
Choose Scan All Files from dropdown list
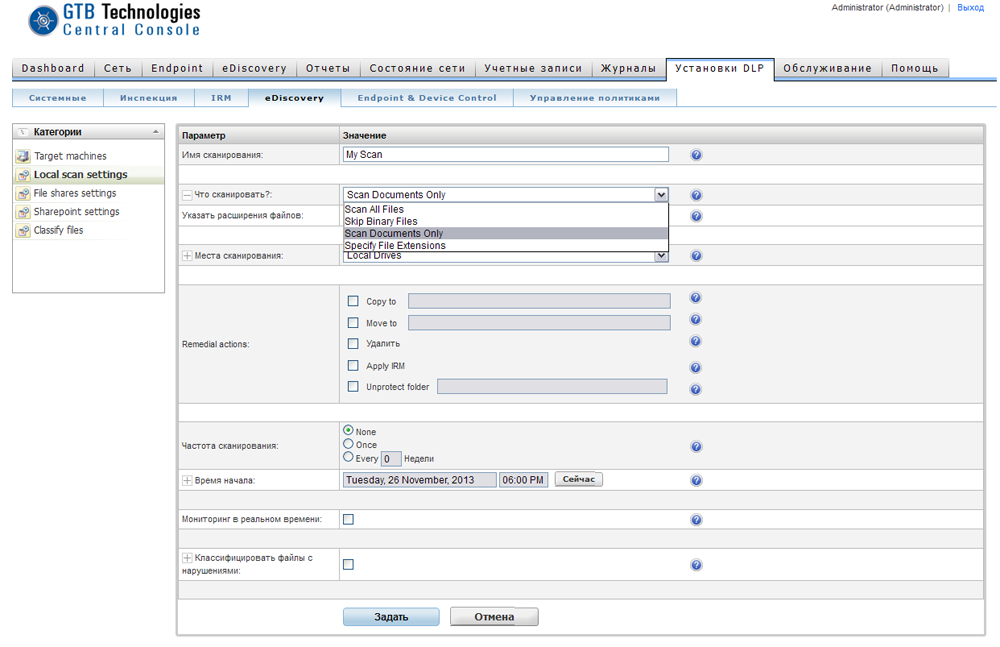click(x=374, y=209)
